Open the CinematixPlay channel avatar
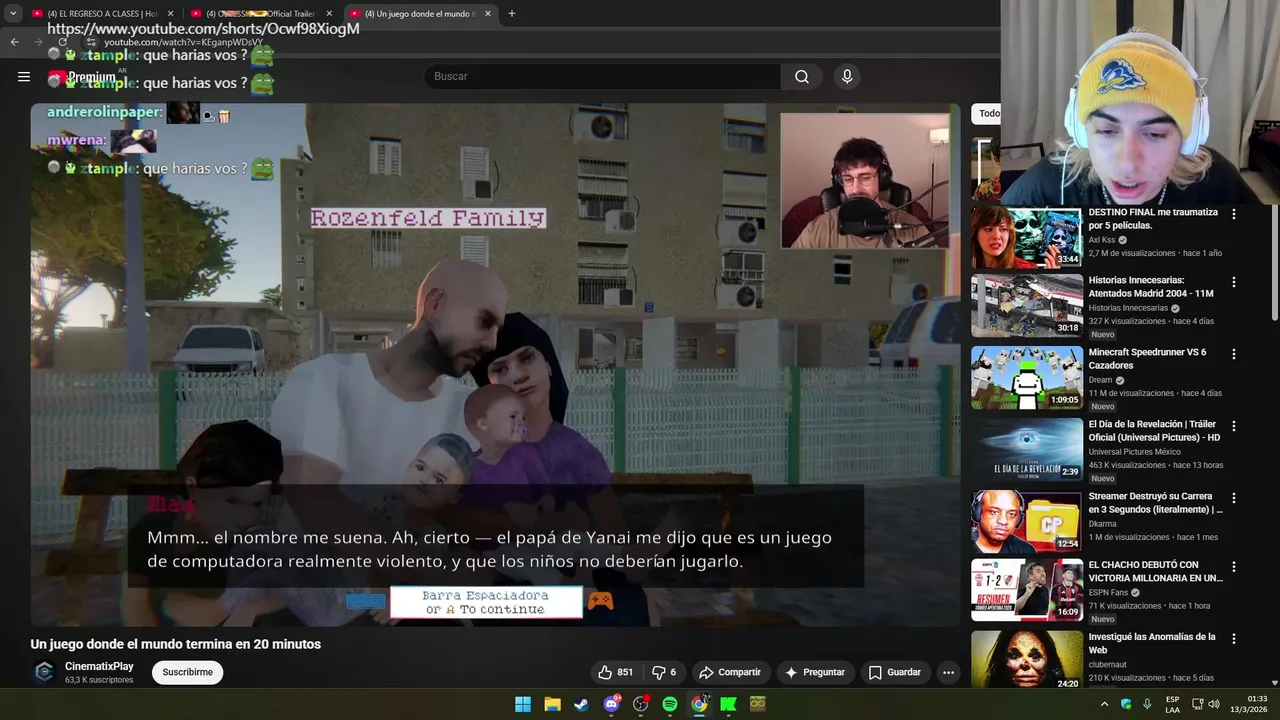Screen dimensions: 1280x720 coord(44,672)
